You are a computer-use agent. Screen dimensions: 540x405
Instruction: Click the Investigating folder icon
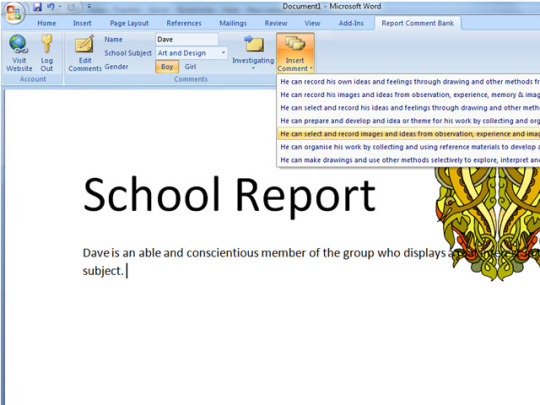click(x=254, y=44)
